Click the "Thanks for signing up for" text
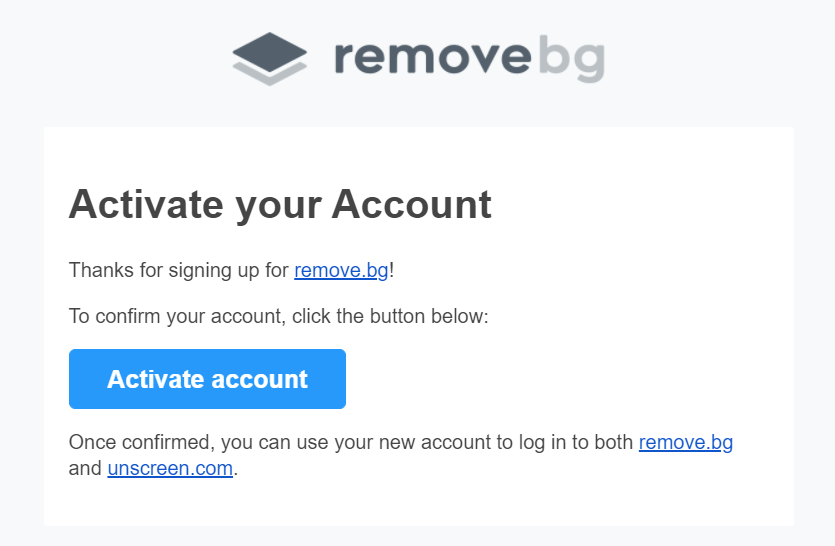The image size is (835, 546). (x=179, y=271)
